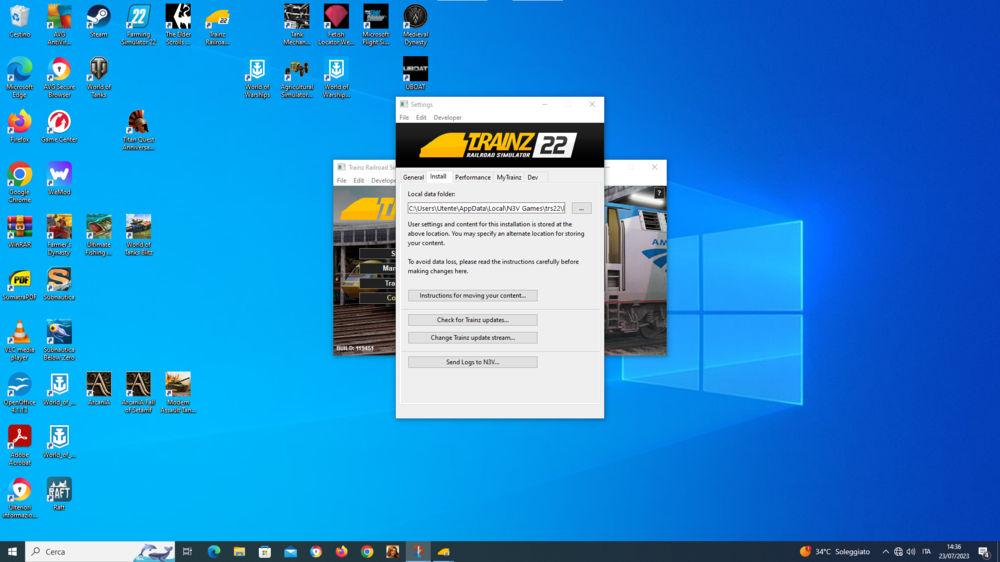Select the Adobe Acrobat desktop icon
The height and width of the screenshot is (562, 1000).
(x=20, y=446)
